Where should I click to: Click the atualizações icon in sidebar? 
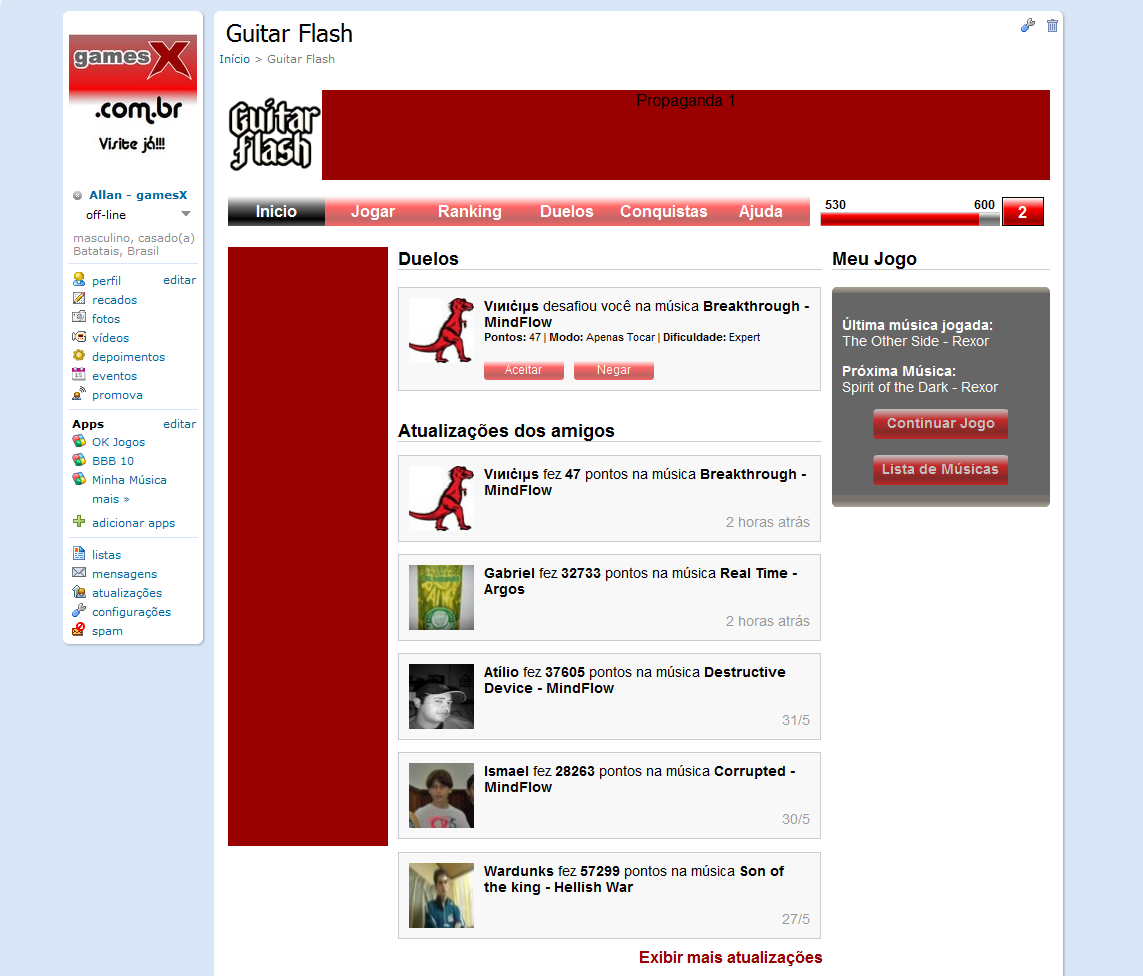(x=79, y=591)
